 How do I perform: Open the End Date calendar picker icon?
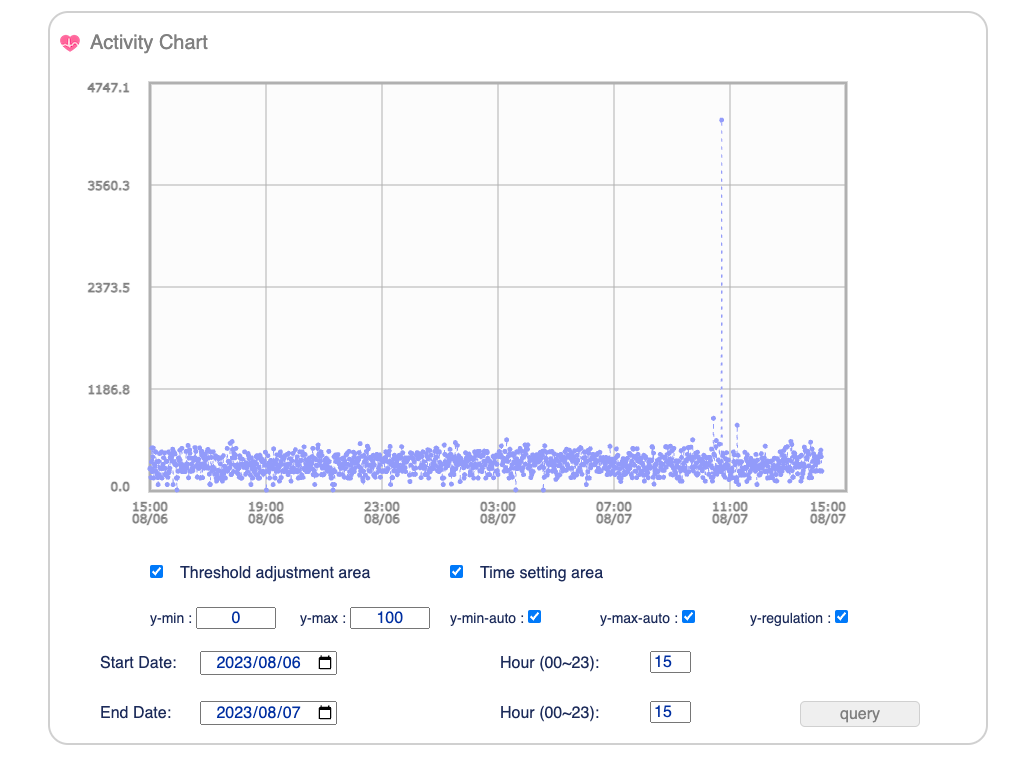325,712
